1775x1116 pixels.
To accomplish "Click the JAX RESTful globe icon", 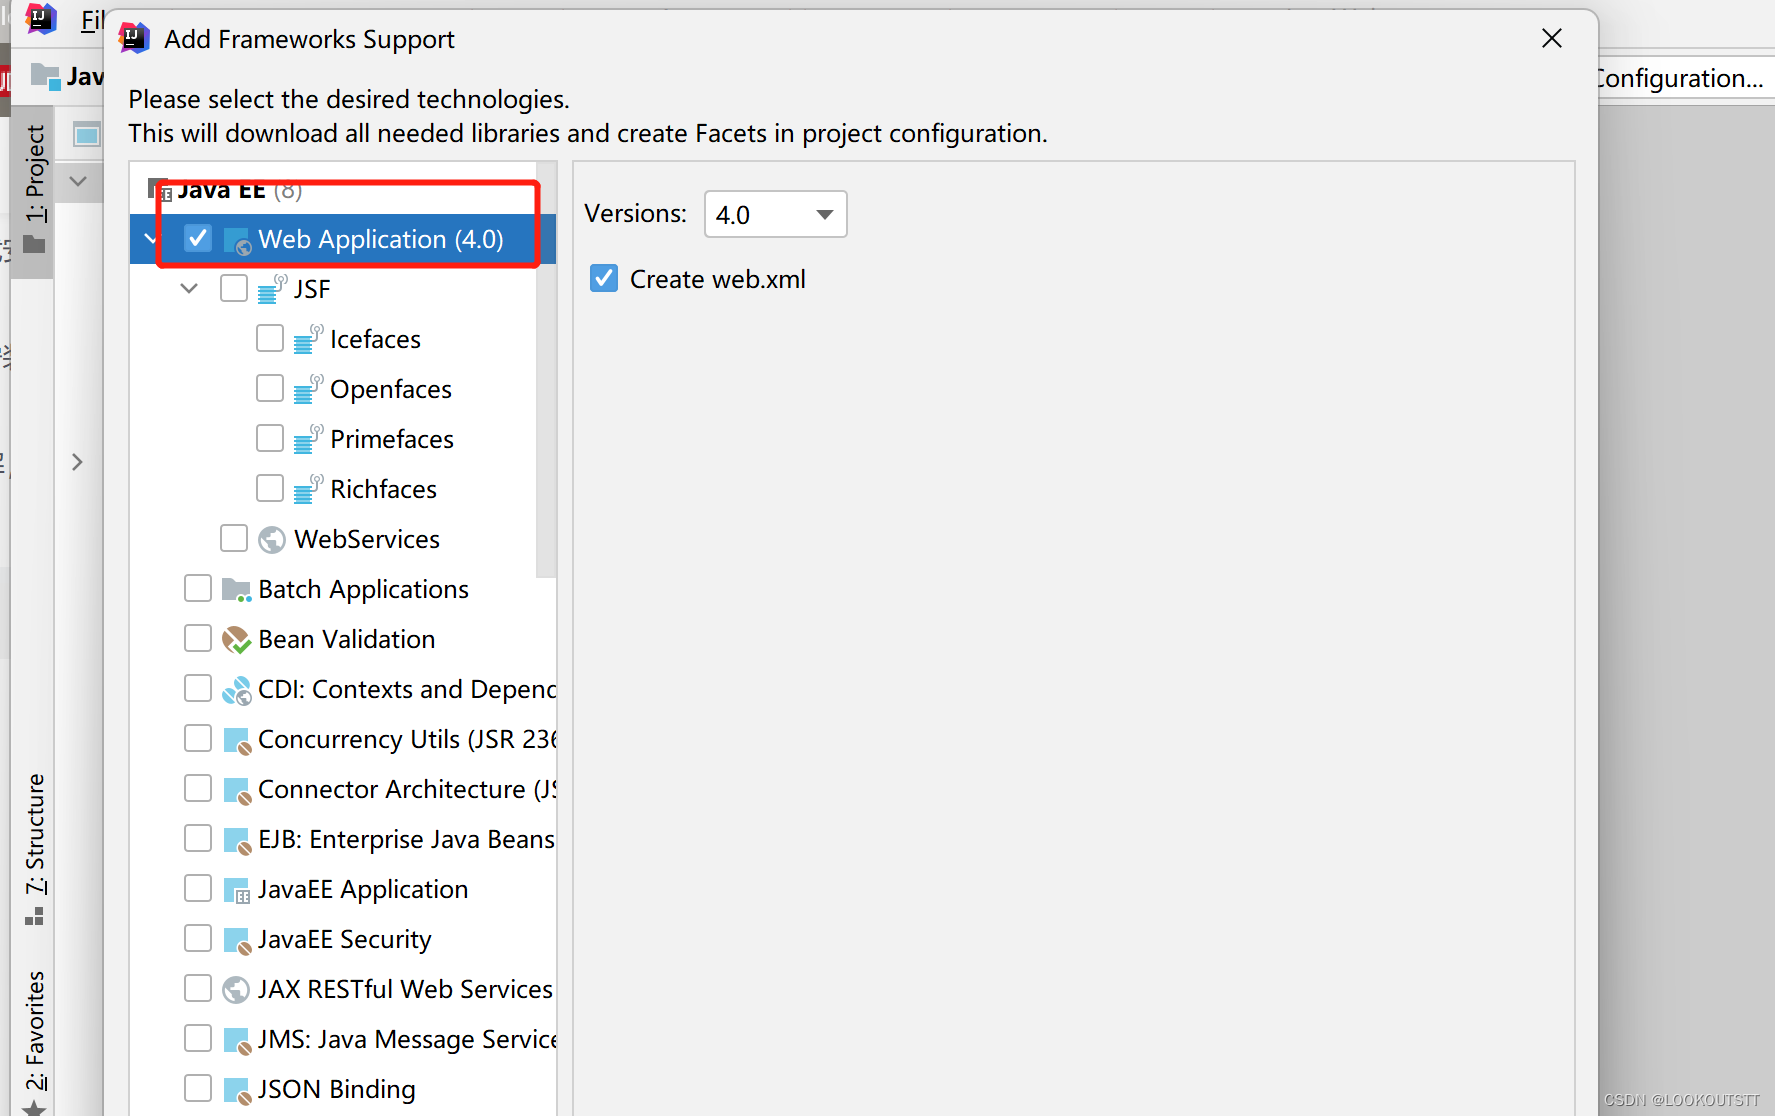I will [236, 990].
